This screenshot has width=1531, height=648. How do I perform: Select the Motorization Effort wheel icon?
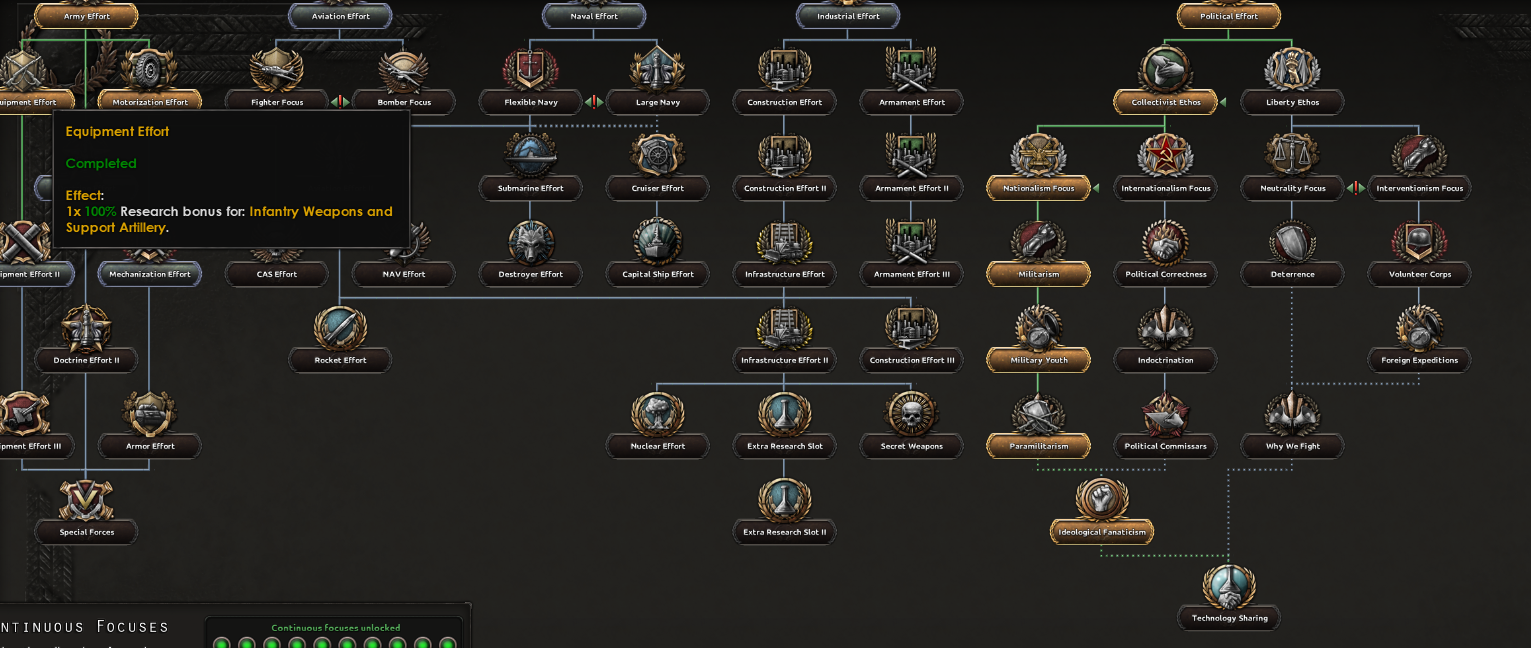click(x=149, y=71)
